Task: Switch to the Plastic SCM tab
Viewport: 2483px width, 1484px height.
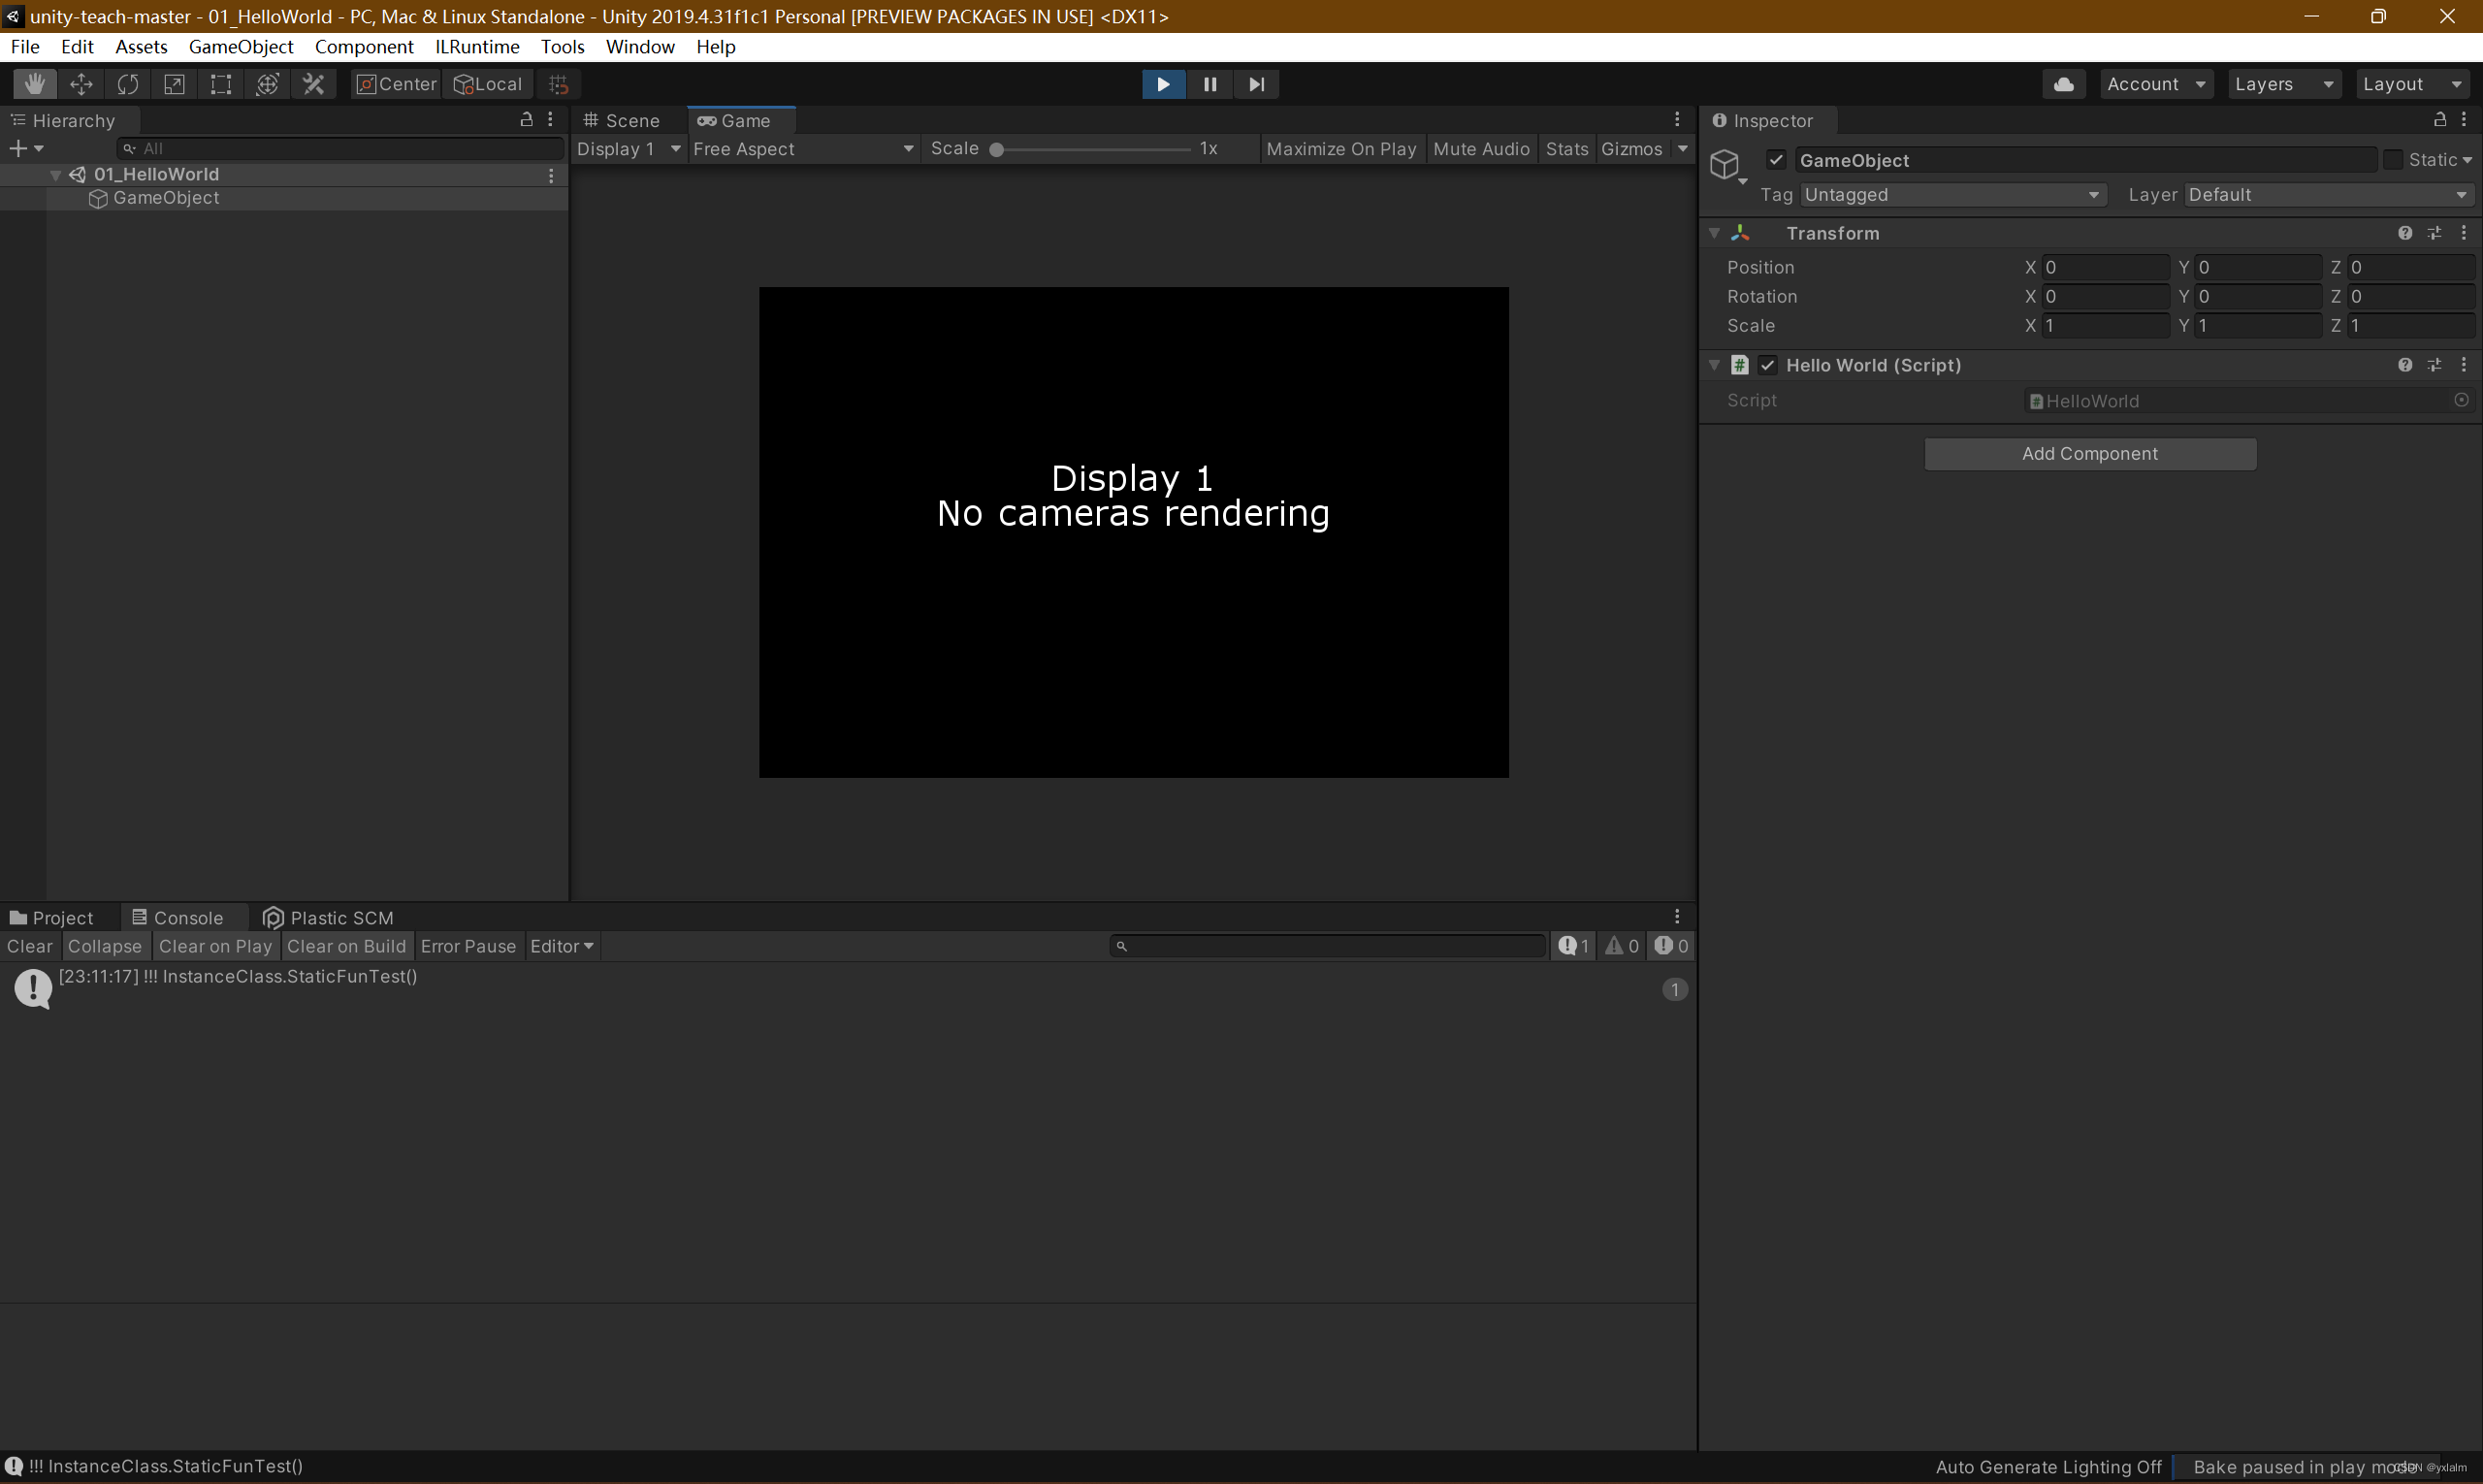Action: 329,918
